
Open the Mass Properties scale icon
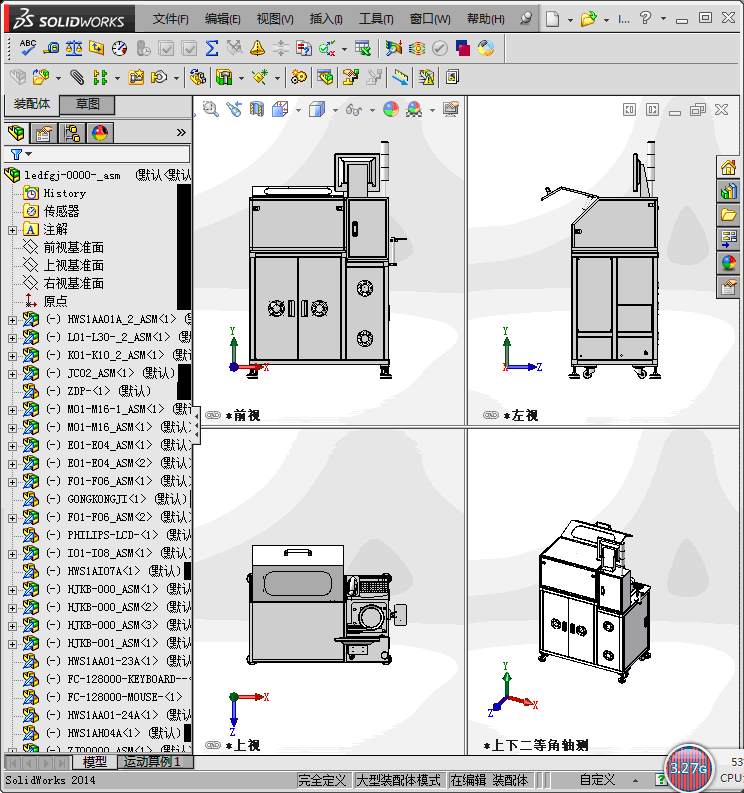(74, 48)
